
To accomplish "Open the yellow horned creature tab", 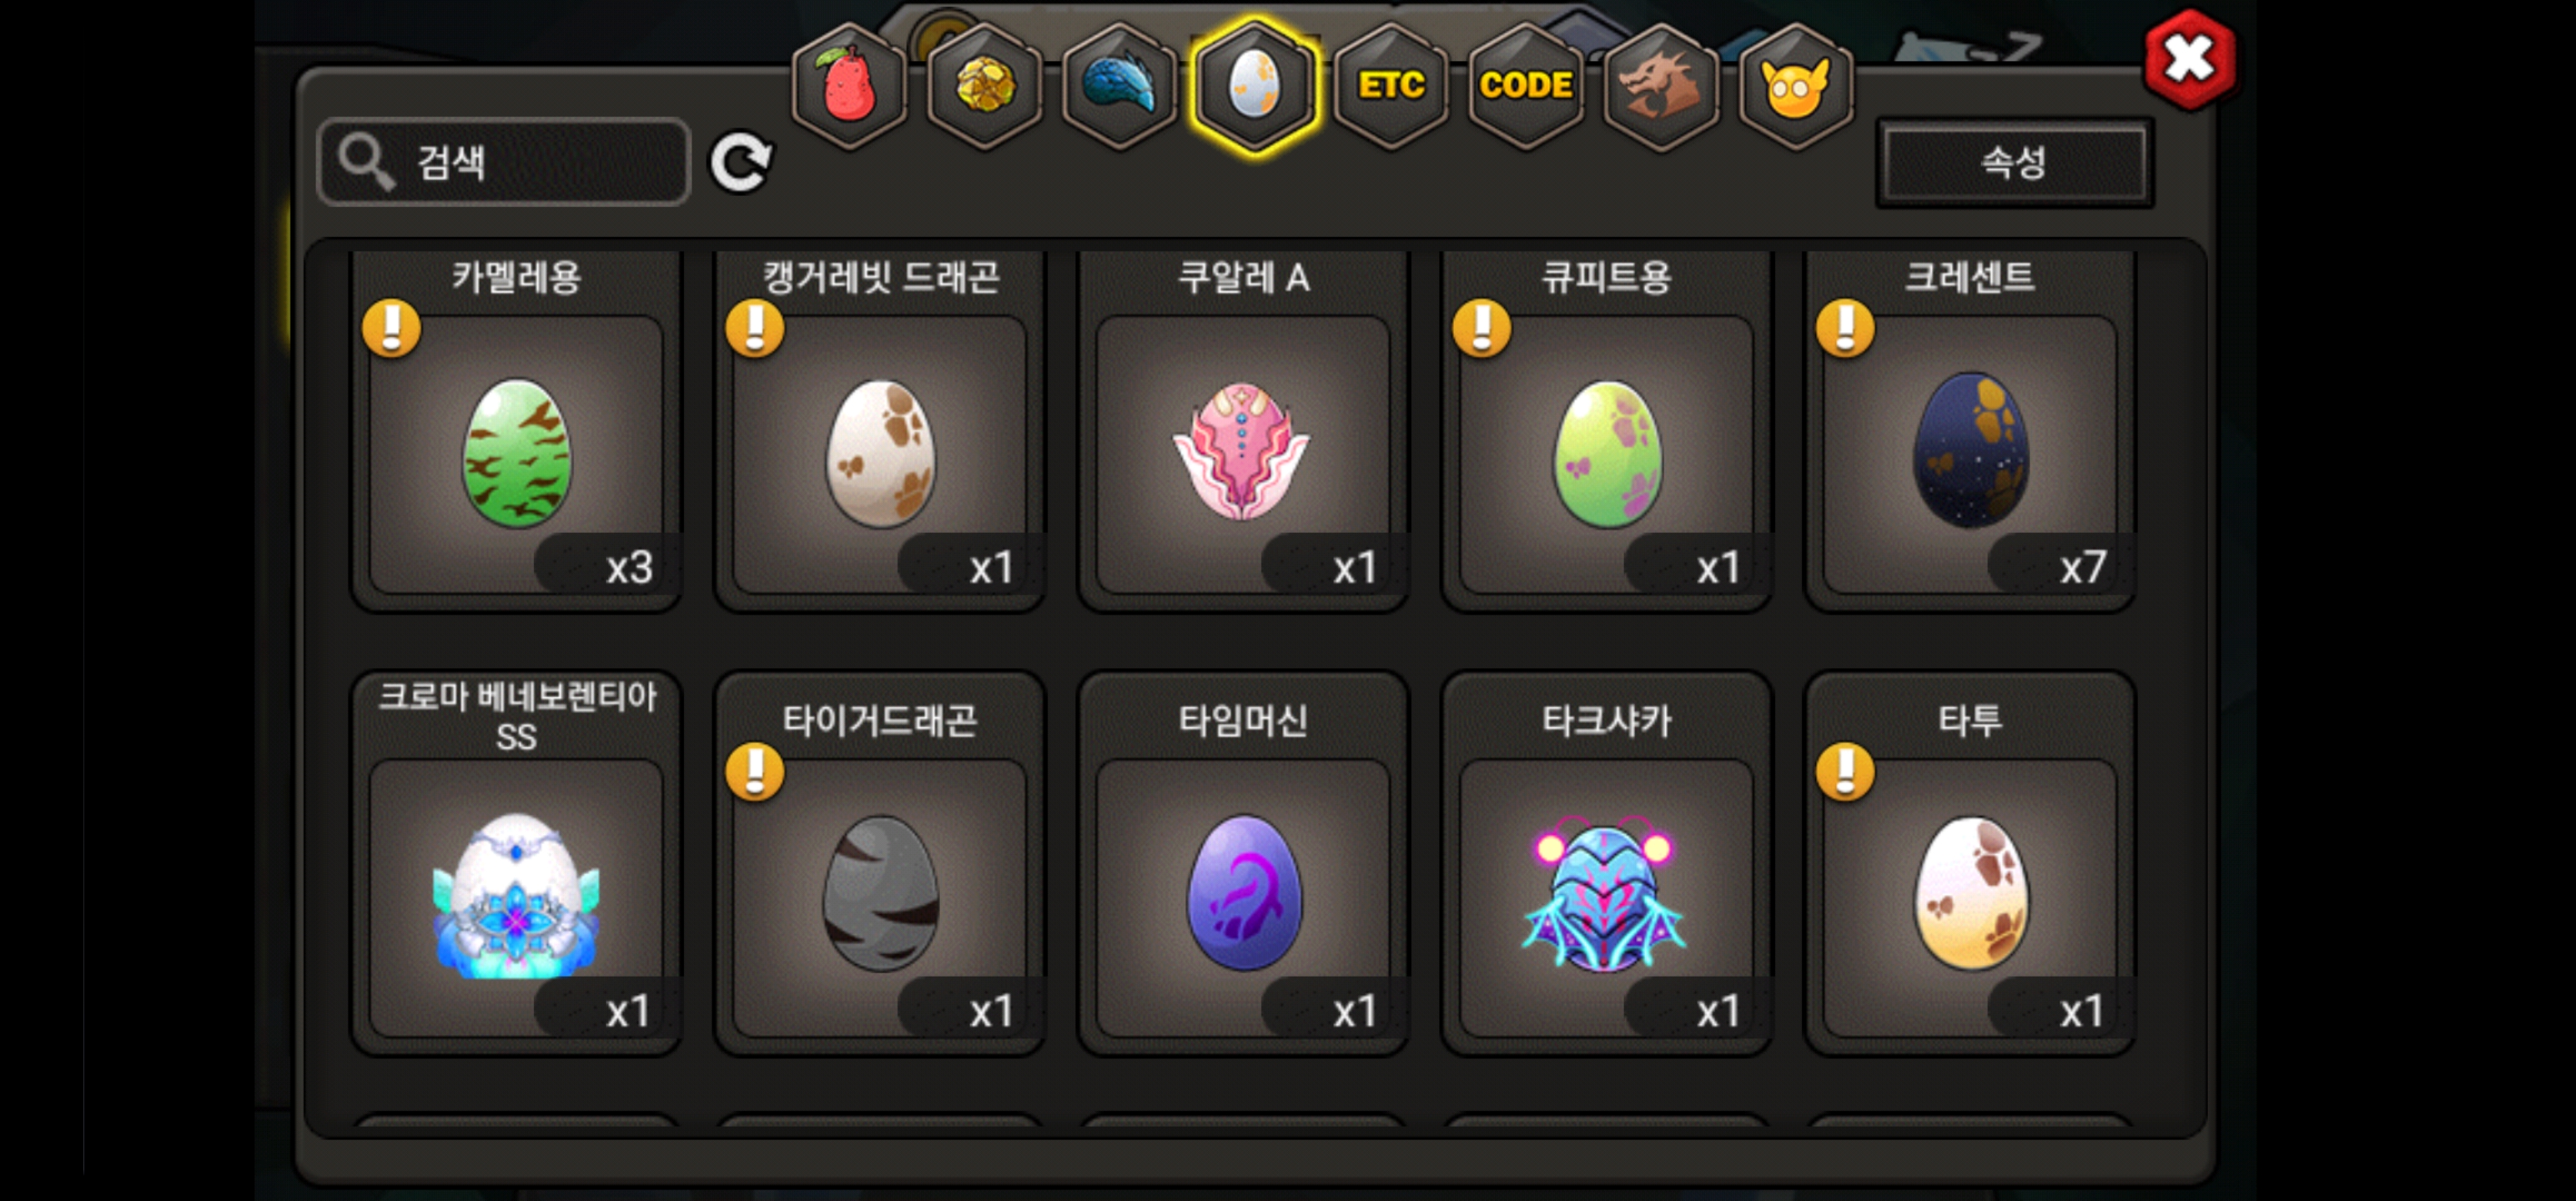I will (1796, 86).
